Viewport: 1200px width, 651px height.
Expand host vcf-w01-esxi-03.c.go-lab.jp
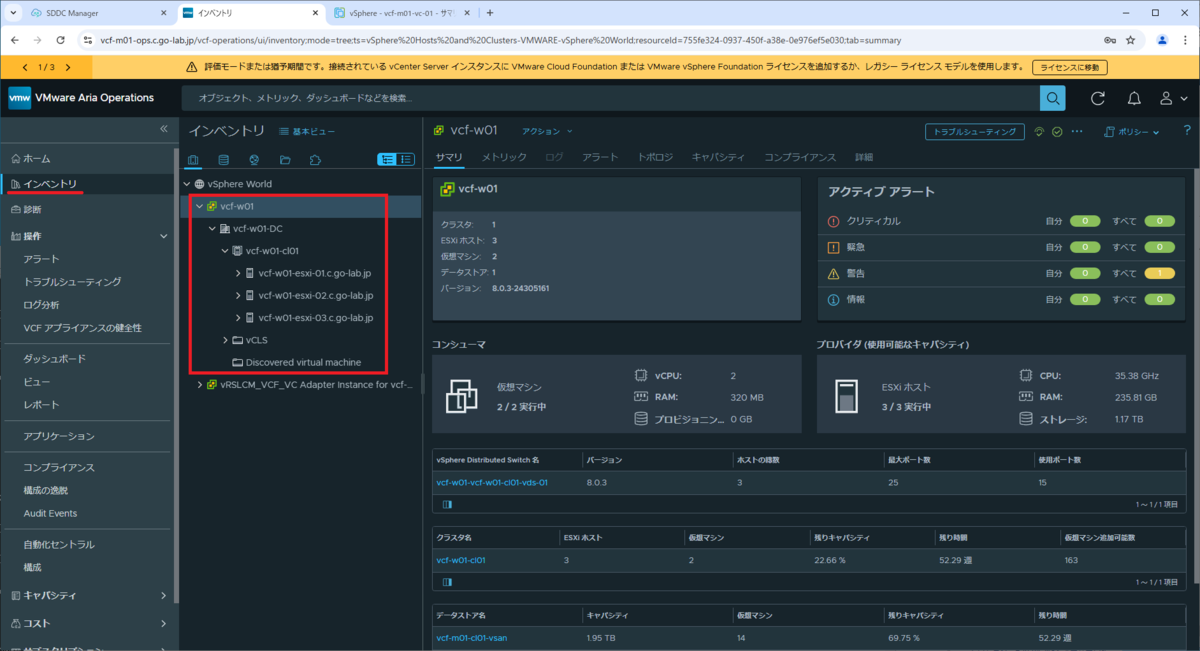coord(238,318)
